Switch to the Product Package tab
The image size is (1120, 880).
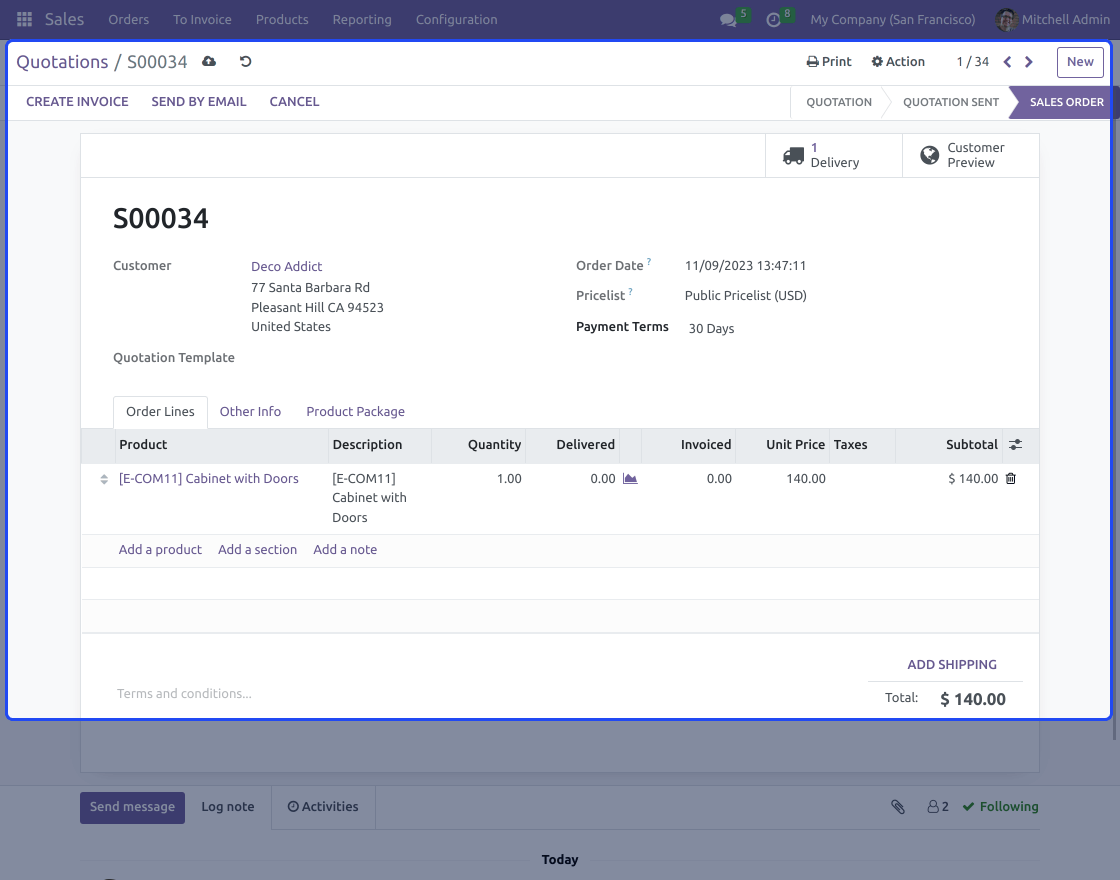coord(356,412)
